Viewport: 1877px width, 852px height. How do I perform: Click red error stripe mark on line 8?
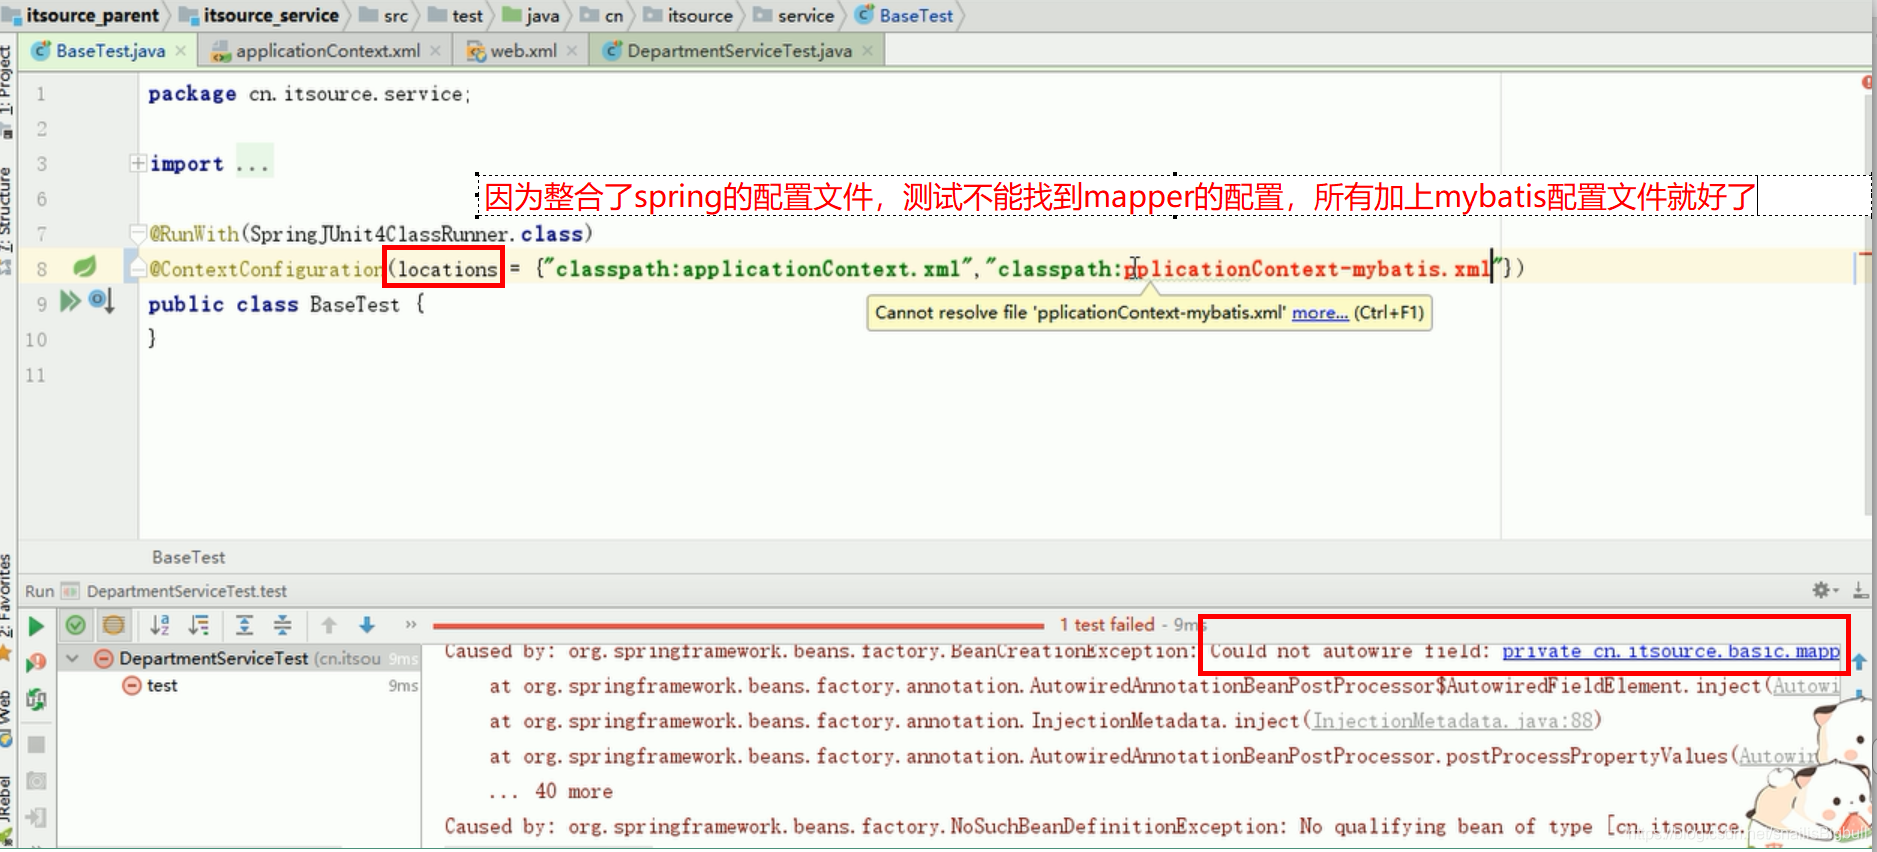click(1865, 255)
